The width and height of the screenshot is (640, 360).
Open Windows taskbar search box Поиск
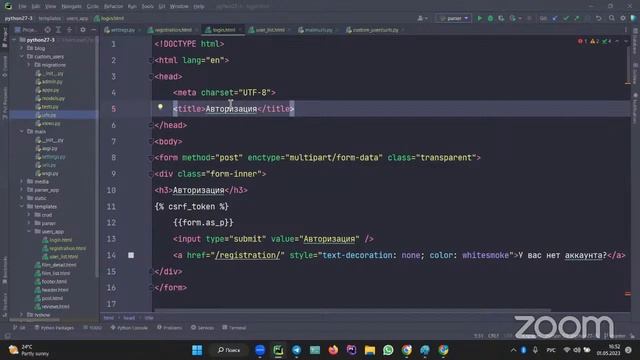tap(229, 350)
